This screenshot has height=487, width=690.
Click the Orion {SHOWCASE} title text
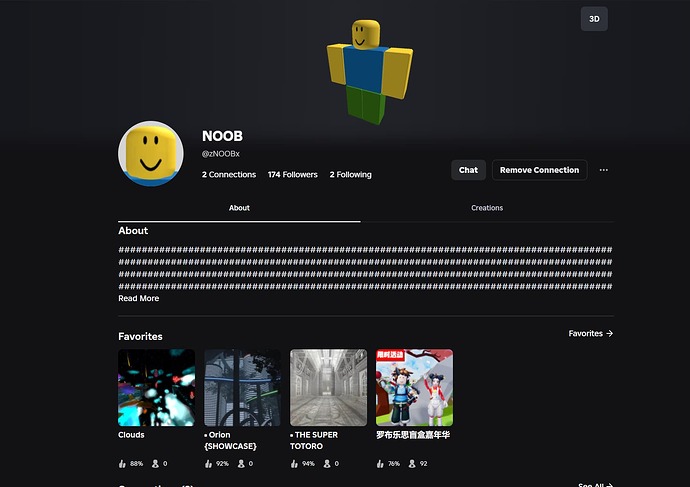pyautogui.click(x=231, y=440)
